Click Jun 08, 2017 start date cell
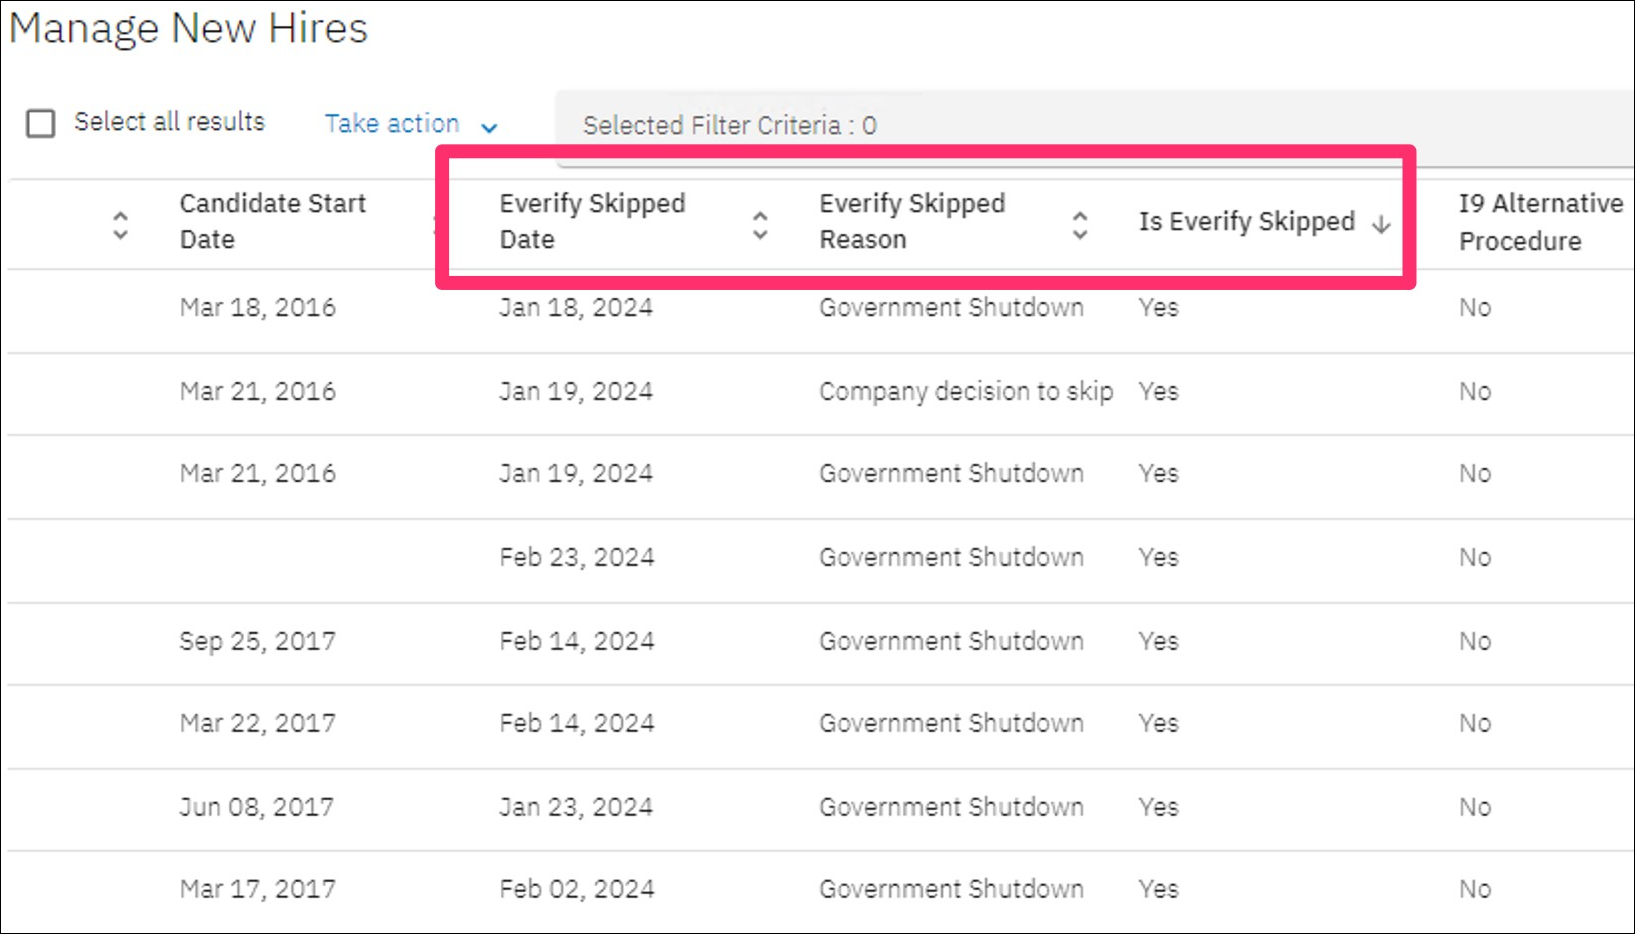This screenshot has width=1635, height=934. click(x=257, y=807)
